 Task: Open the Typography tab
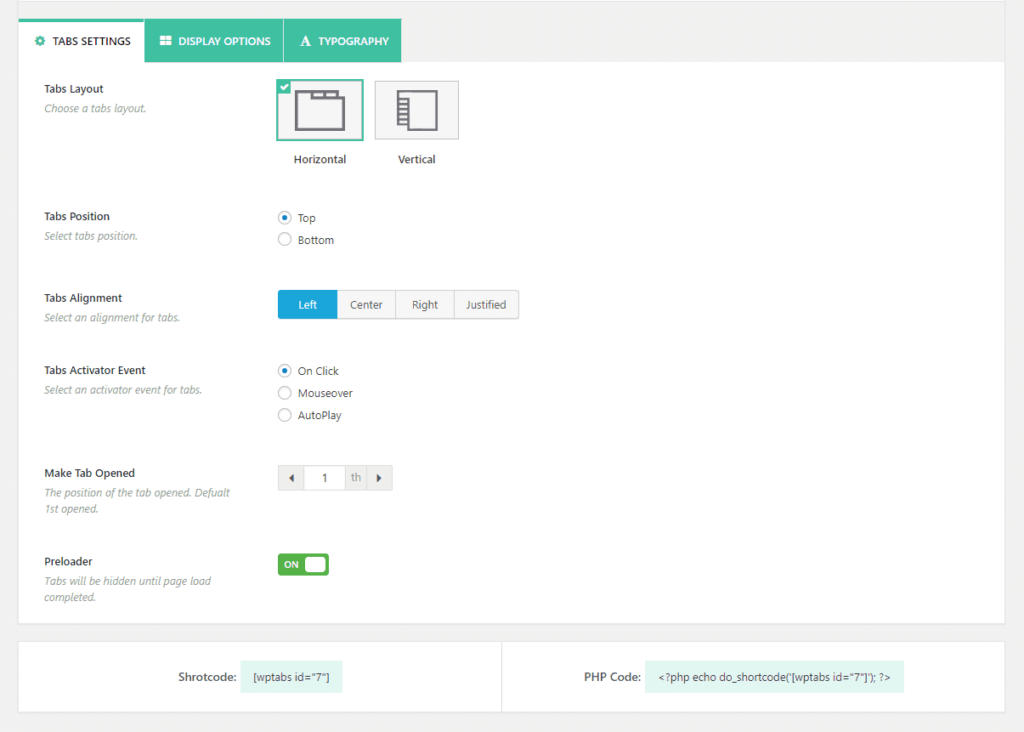[342, 41]
